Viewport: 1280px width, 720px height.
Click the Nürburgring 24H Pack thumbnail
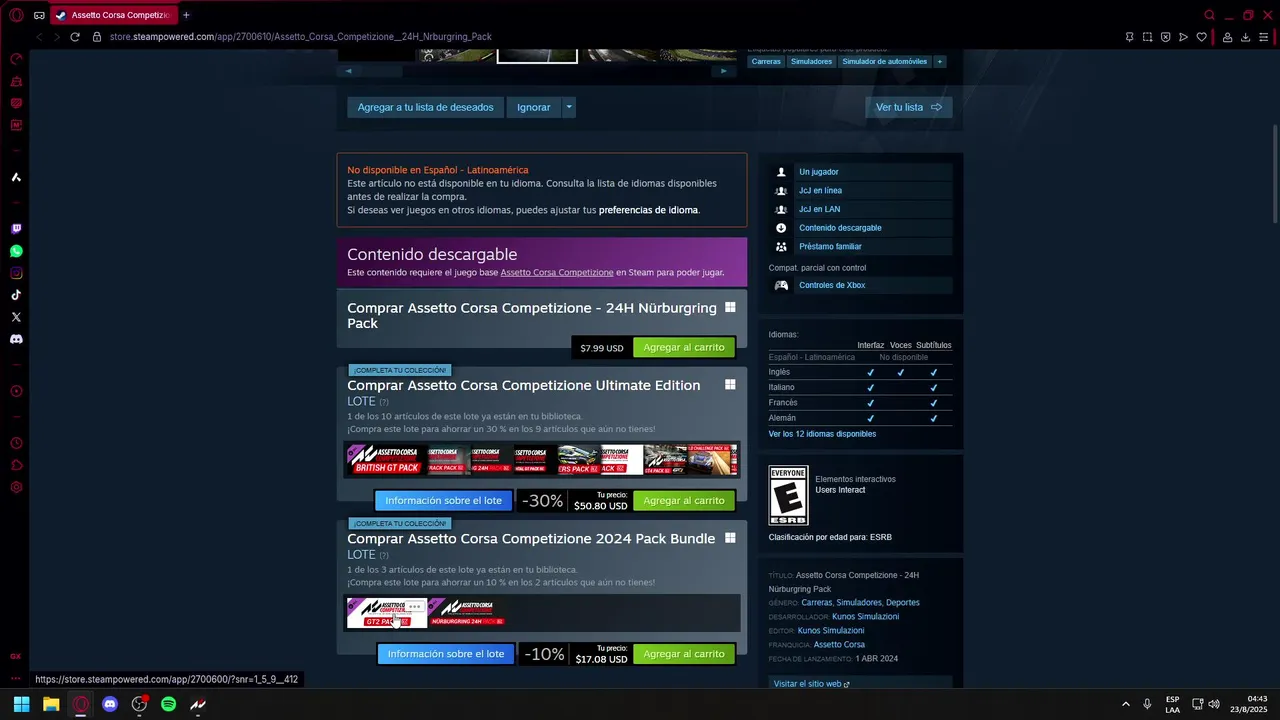point(468,613)
